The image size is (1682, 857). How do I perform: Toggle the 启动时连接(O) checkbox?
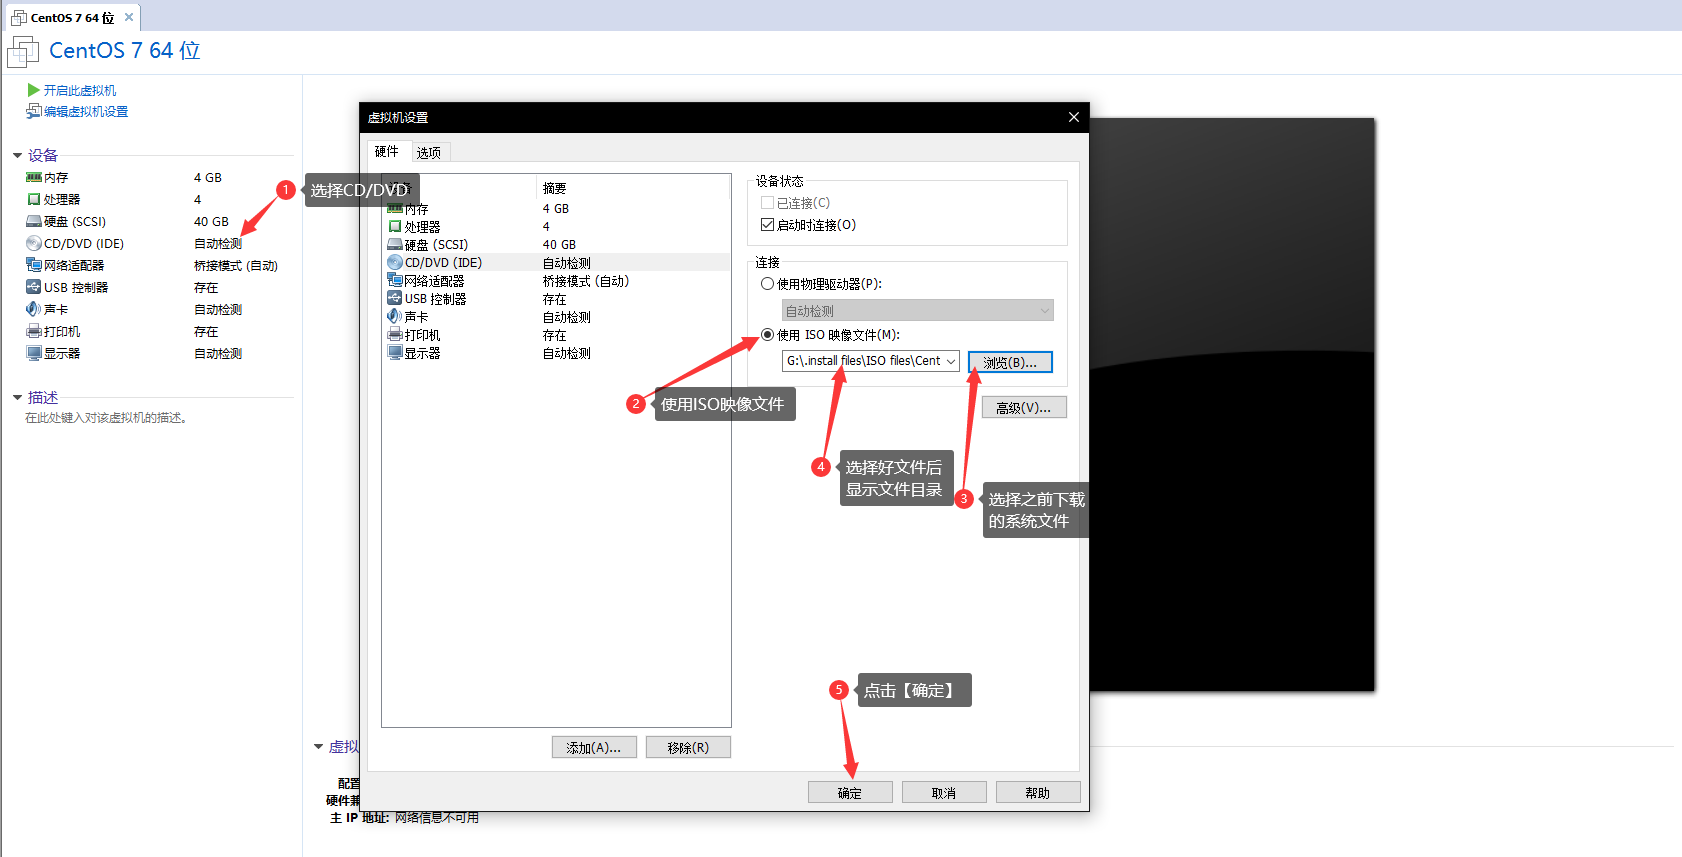tap(767, 225)
